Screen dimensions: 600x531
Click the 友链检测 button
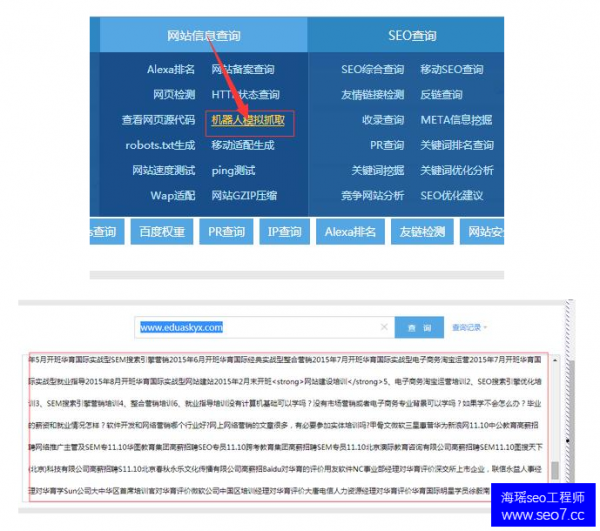422,231
